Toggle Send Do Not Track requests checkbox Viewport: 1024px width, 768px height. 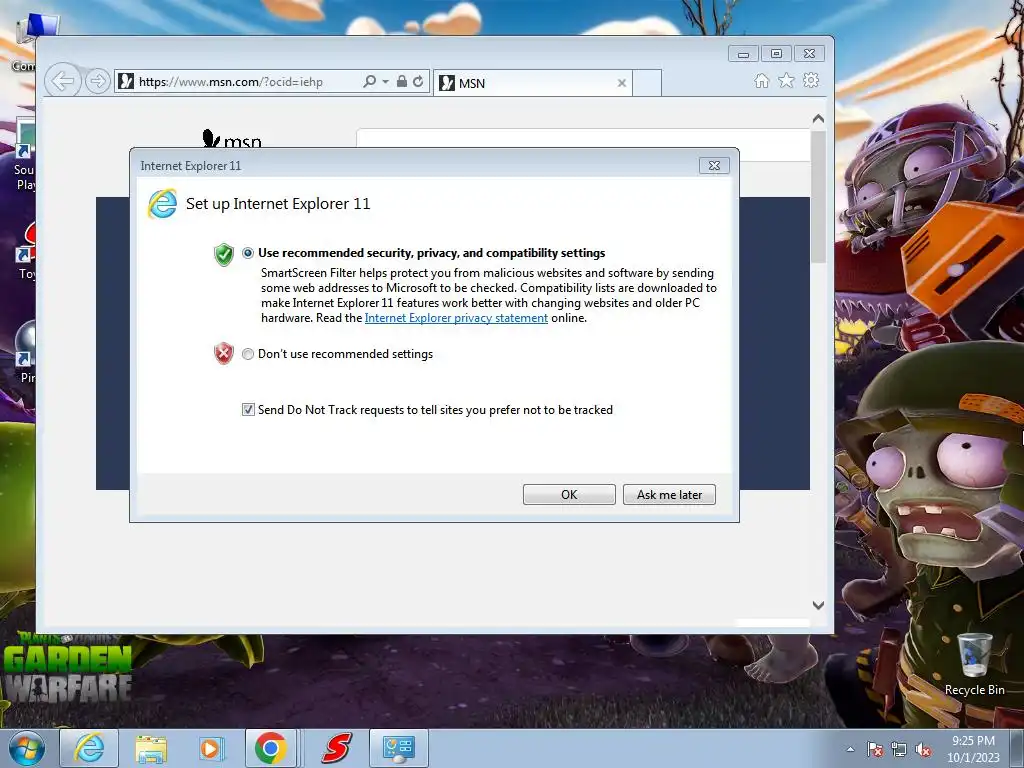(248, 409)
